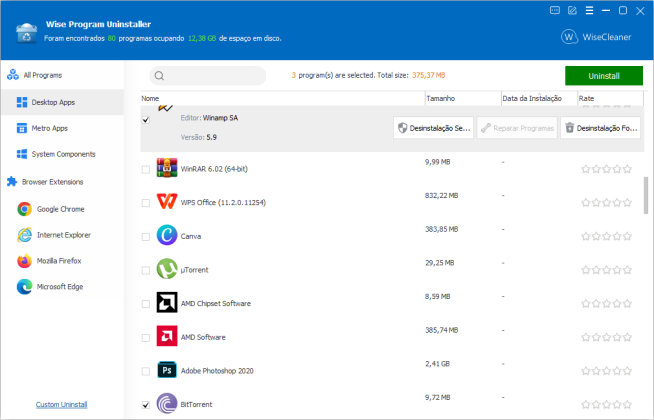654x420 pixels.
Task: Click the Desktop Apps tiles icon
Action: coord(22,102)
